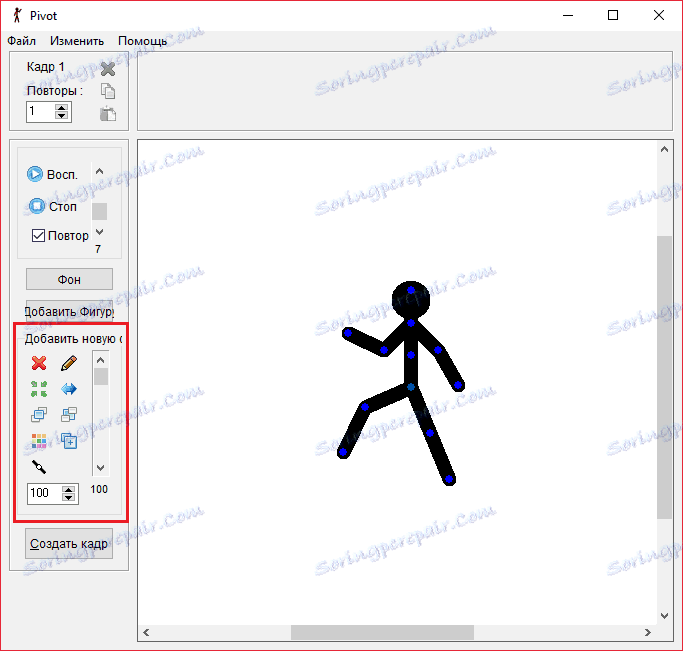Image resolution: width=683 pixels, height=651 pixels.
Task: Delete frame using the gray X icon
Action: 108,69
